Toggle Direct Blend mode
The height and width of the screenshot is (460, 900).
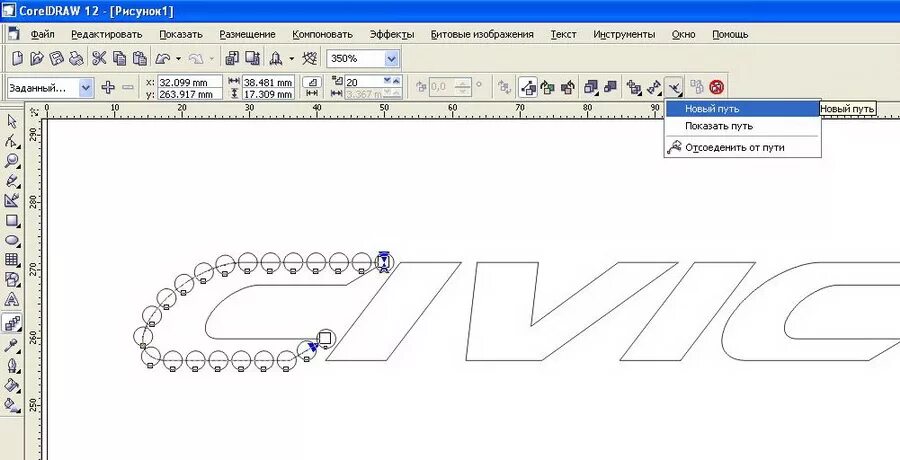click(528, 87)
